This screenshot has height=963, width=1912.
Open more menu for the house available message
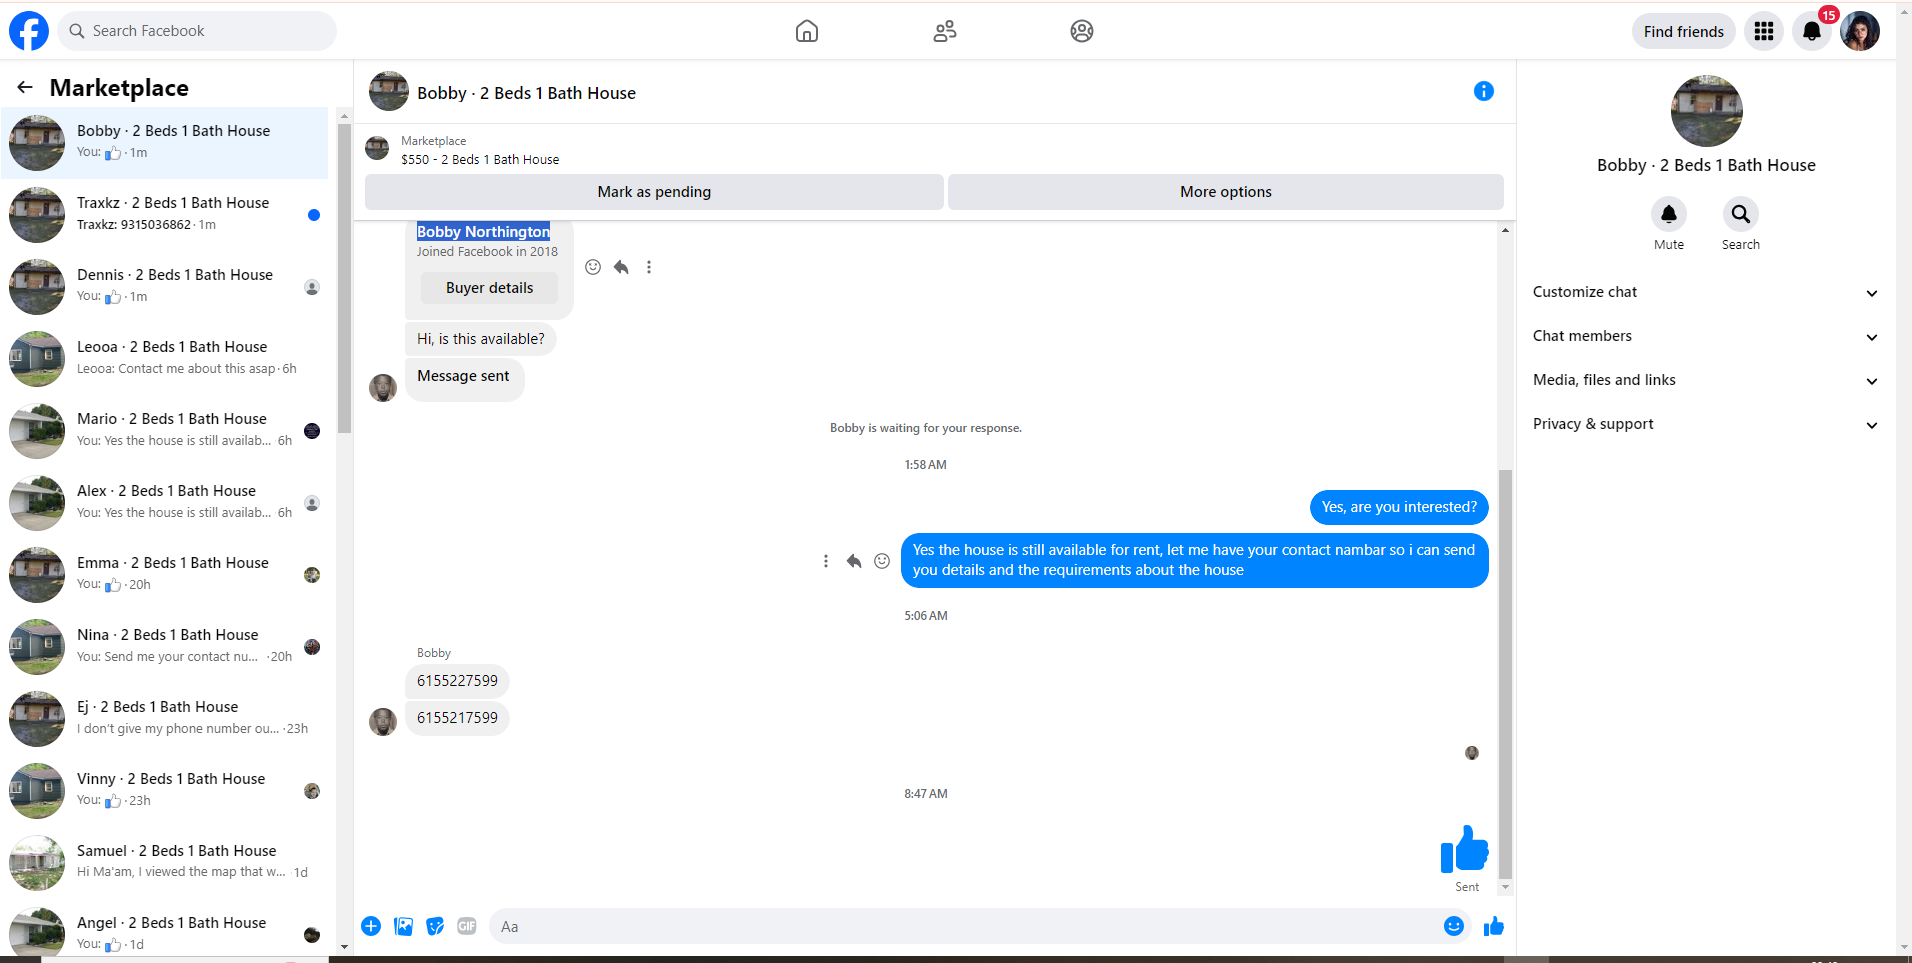coord(826,561)
